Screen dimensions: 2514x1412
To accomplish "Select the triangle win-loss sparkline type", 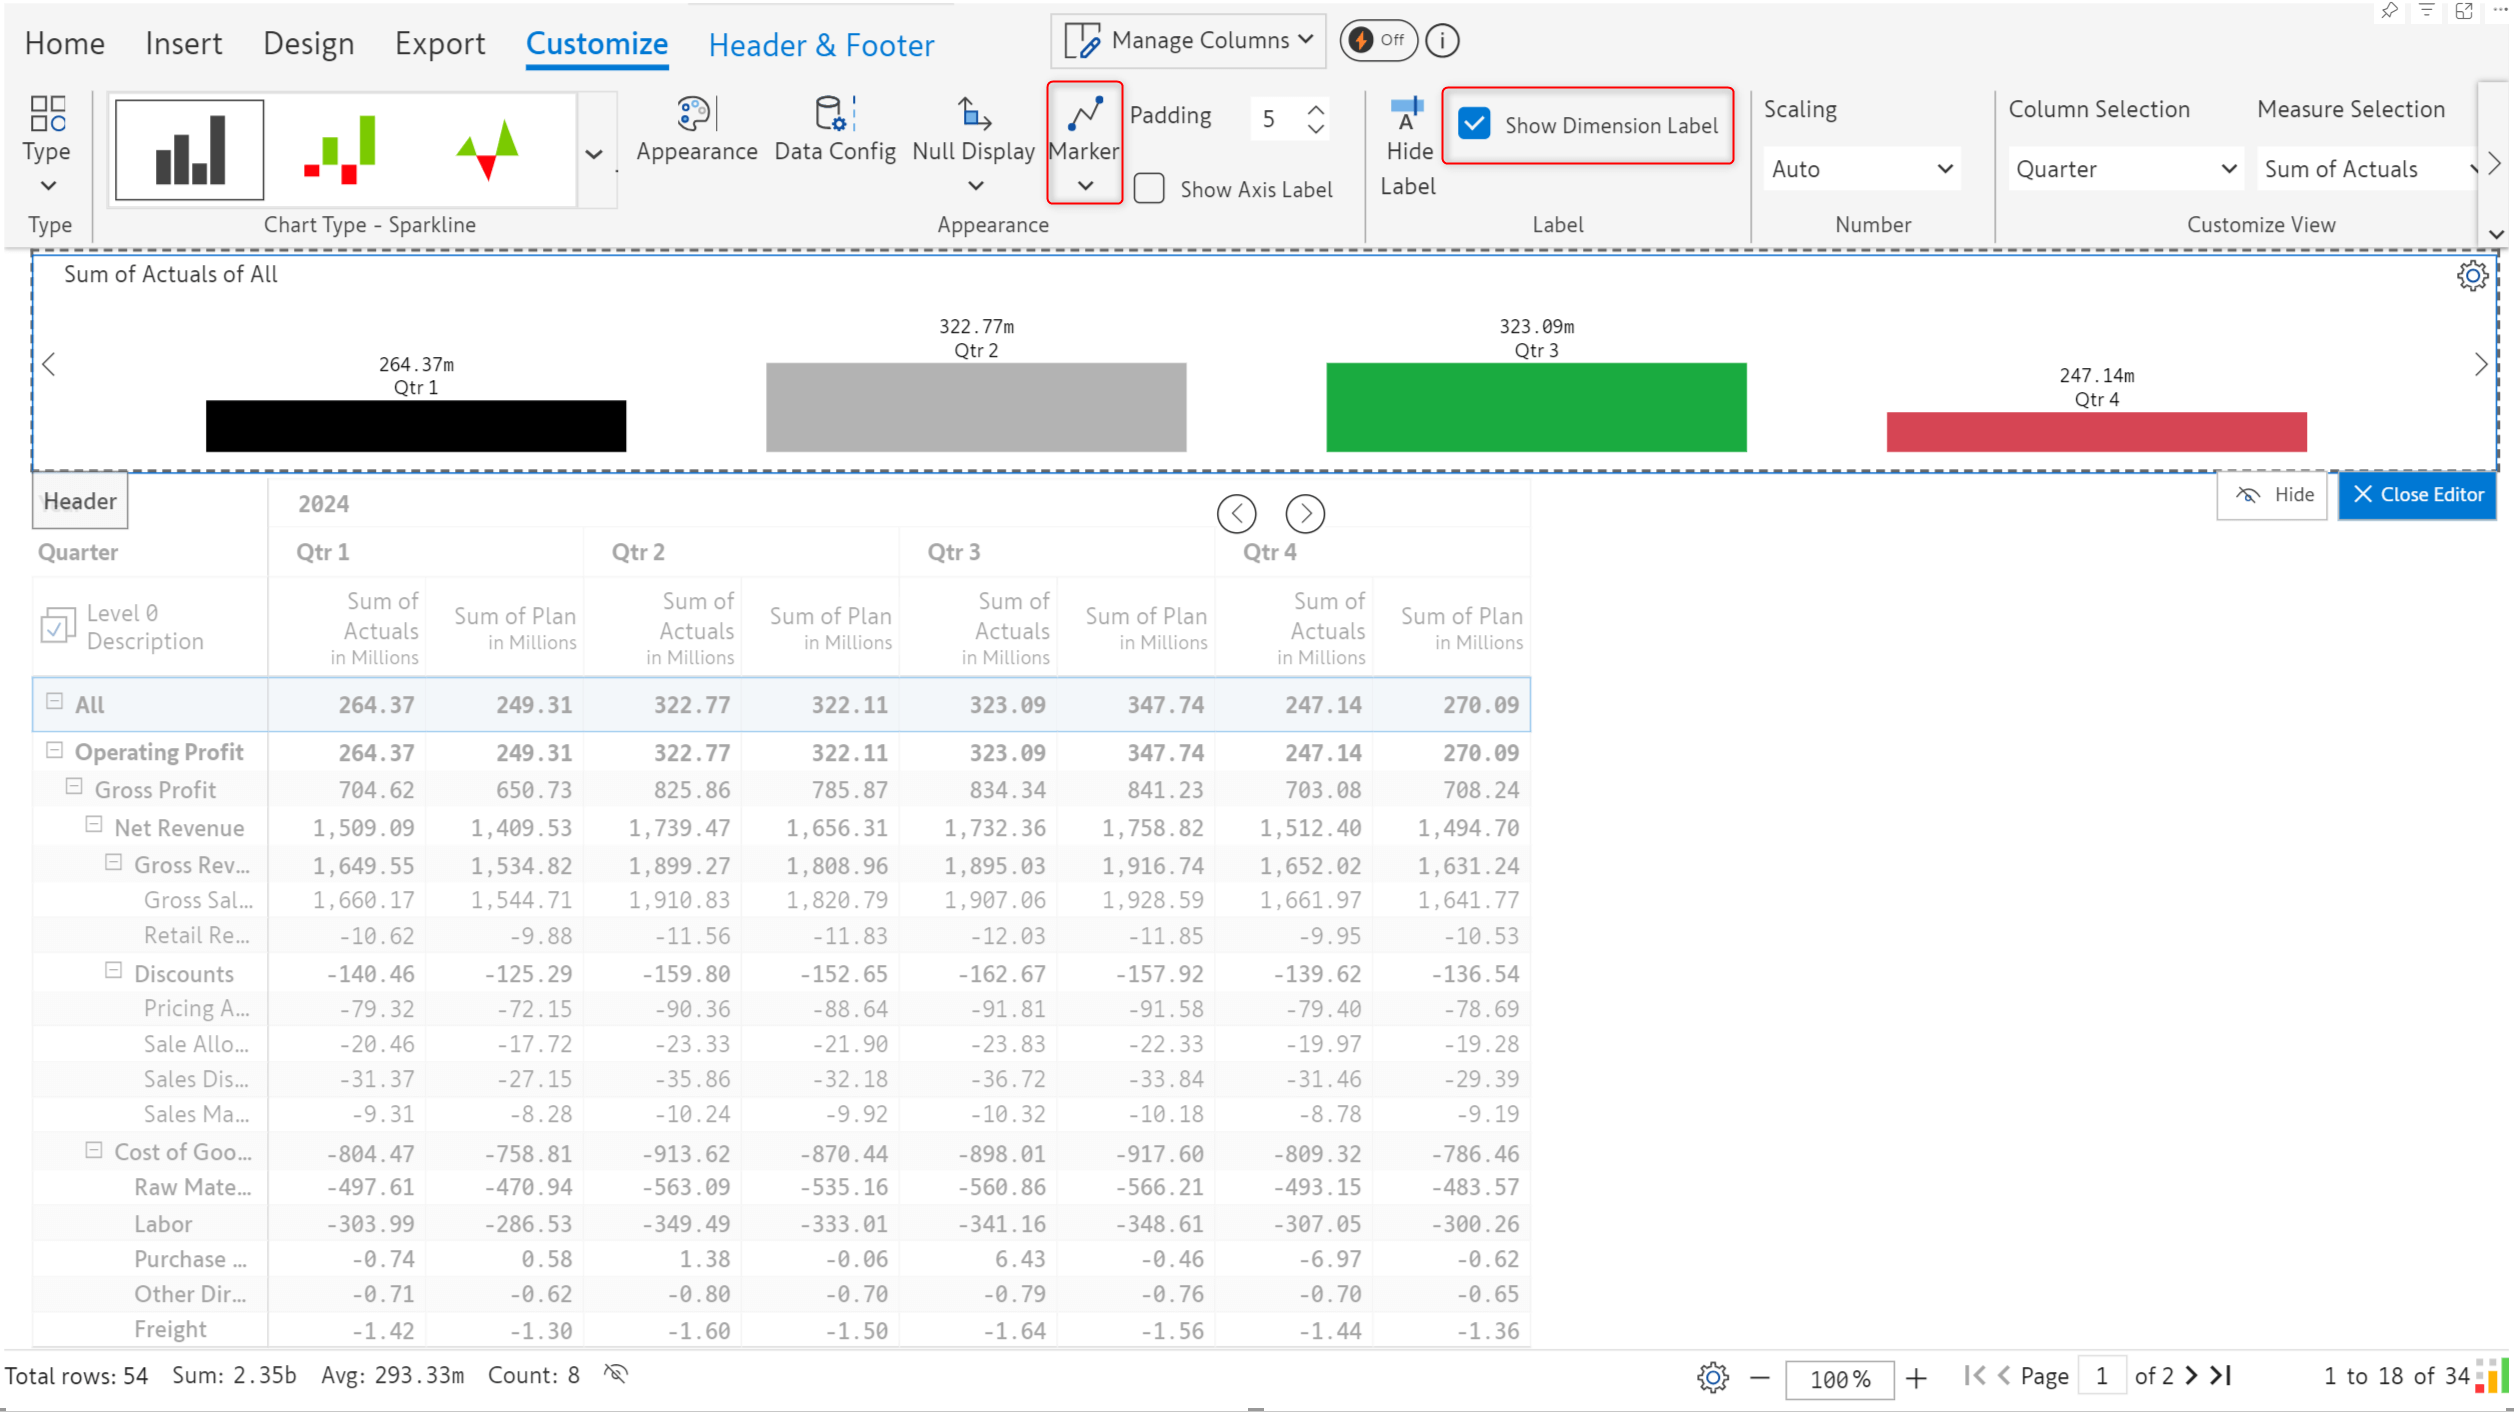I will (x=487, y=150).
